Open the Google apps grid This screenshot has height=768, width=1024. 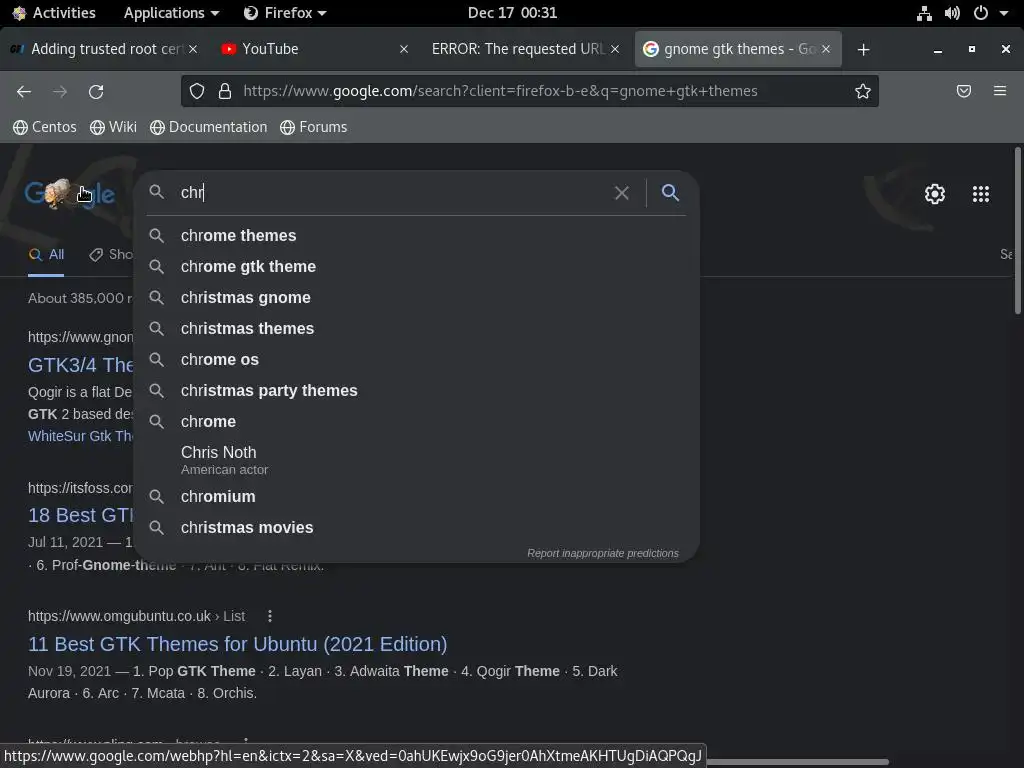point(980,194)
